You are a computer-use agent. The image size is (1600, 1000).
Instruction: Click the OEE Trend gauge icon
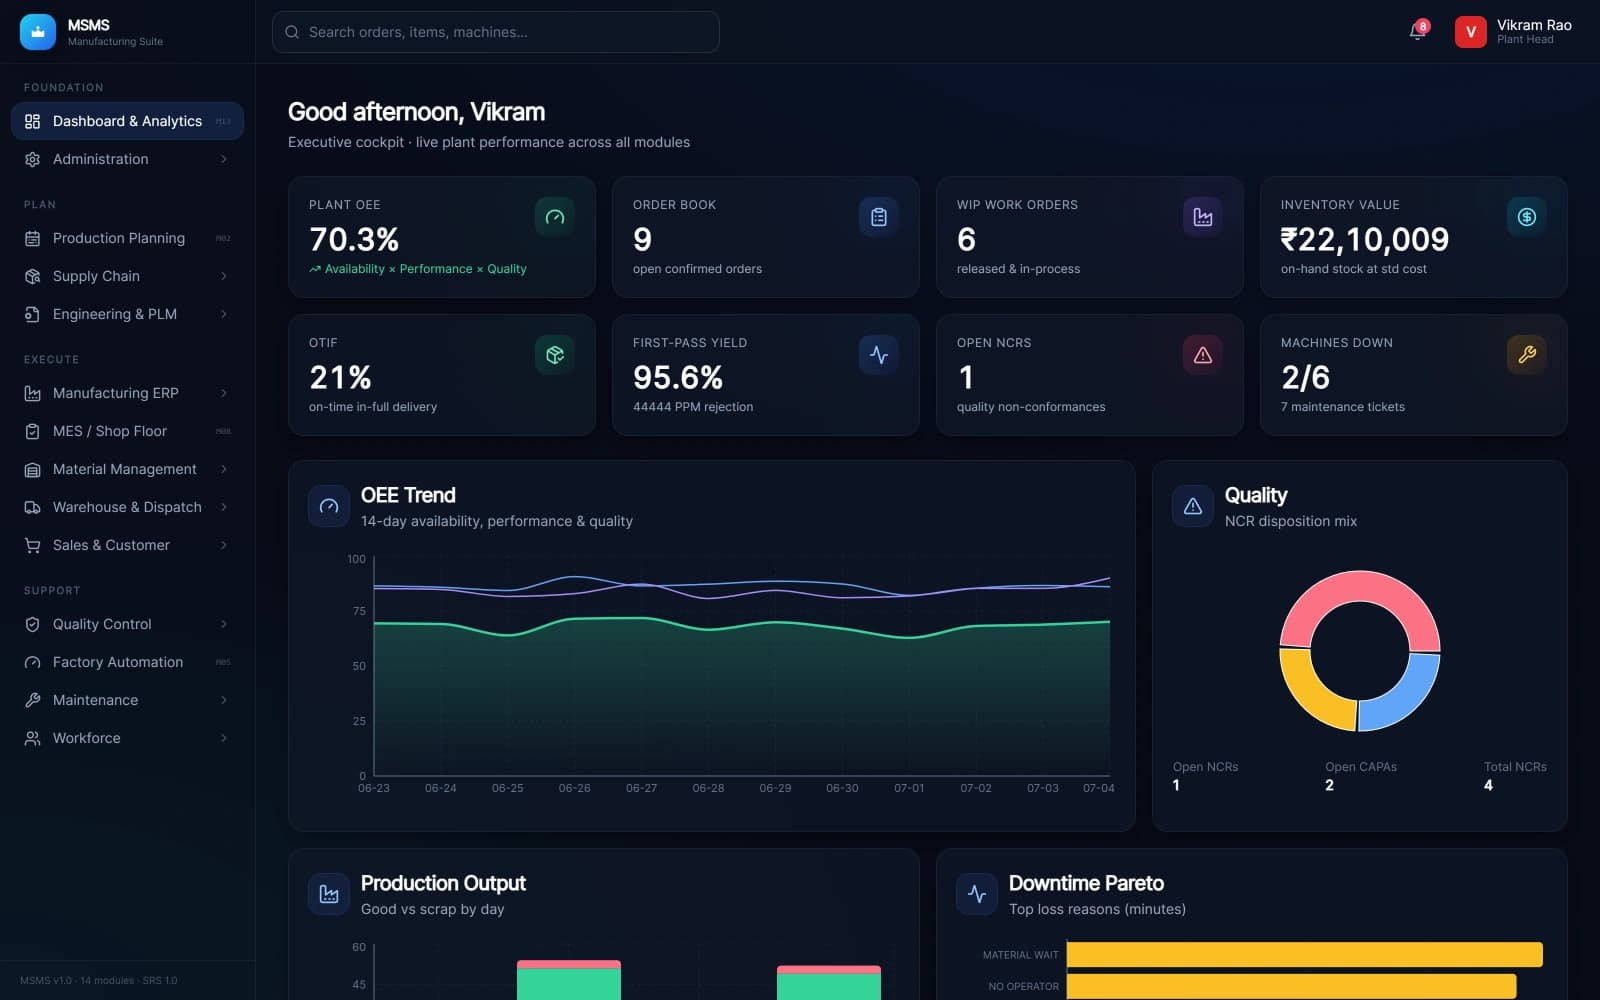329,506
